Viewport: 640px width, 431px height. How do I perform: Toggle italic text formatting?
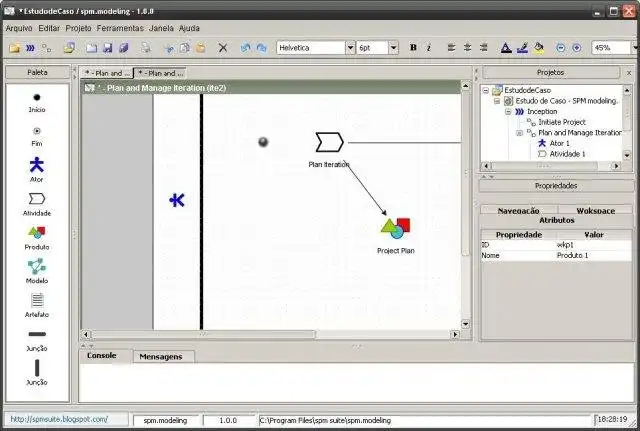tap(429, 48)
